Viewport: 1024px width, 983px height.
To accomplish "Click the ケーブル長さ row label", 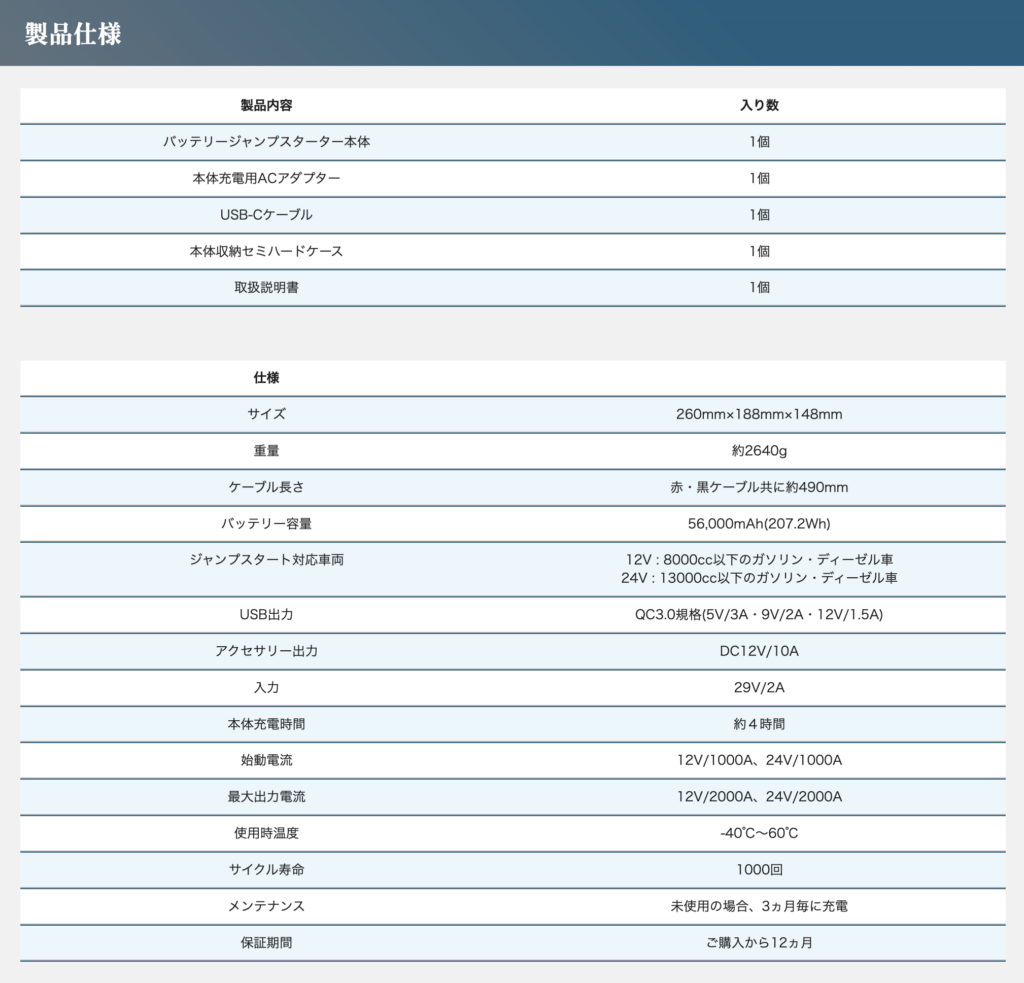I will [266, 487].
